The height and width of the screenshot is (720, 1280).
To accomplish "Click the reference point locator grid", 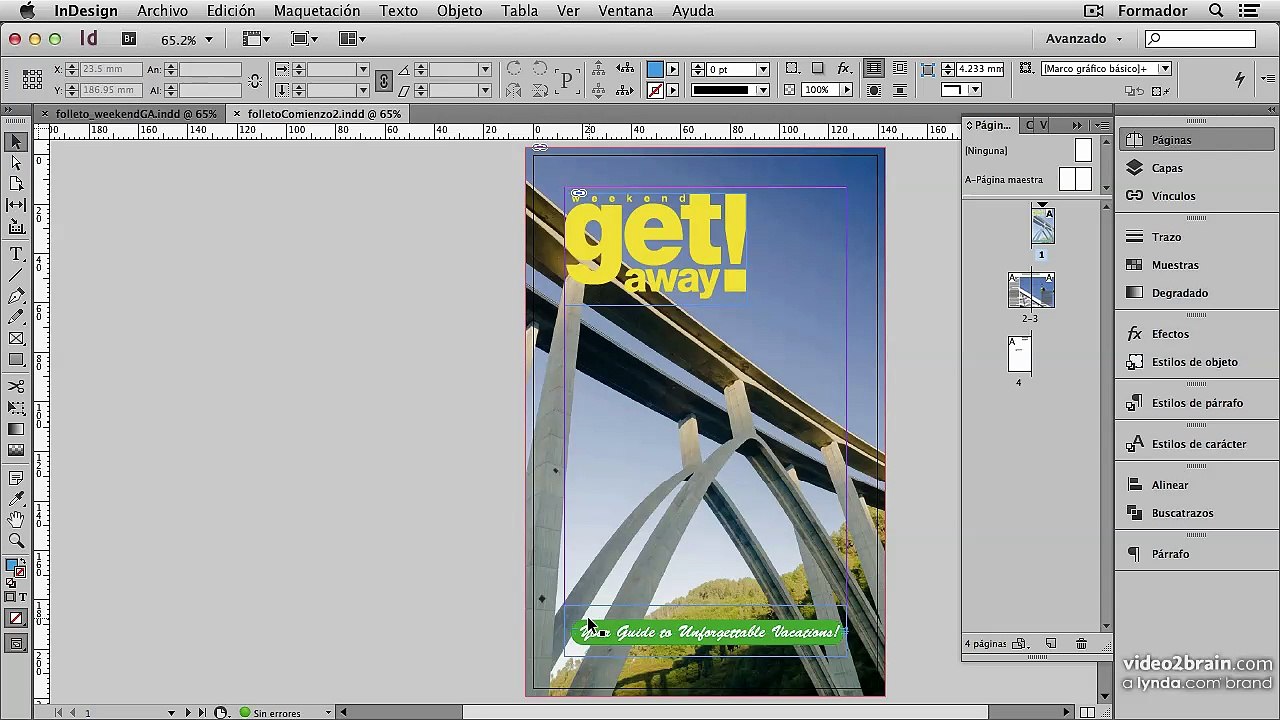I will pos(32,79).
